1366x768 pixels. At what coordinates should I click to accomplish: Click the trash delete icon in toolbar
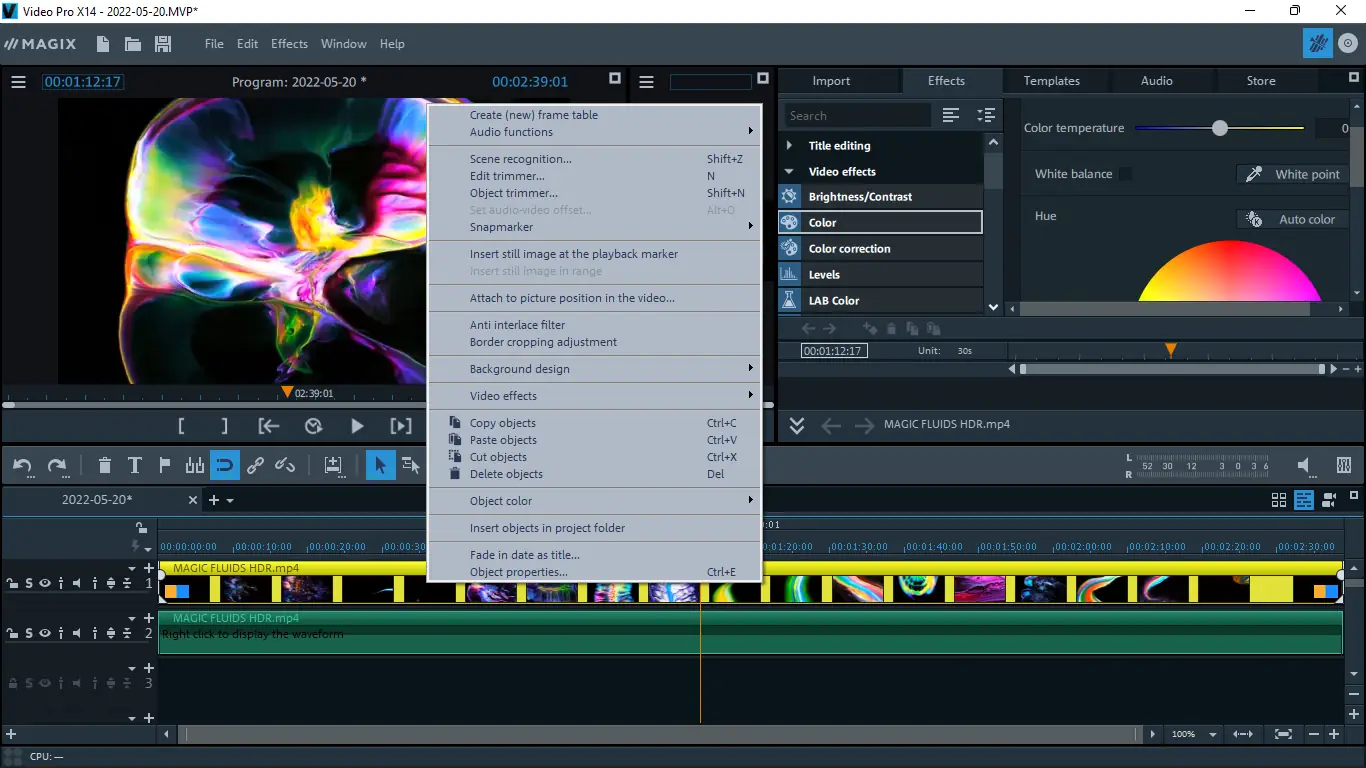point(105,465)
